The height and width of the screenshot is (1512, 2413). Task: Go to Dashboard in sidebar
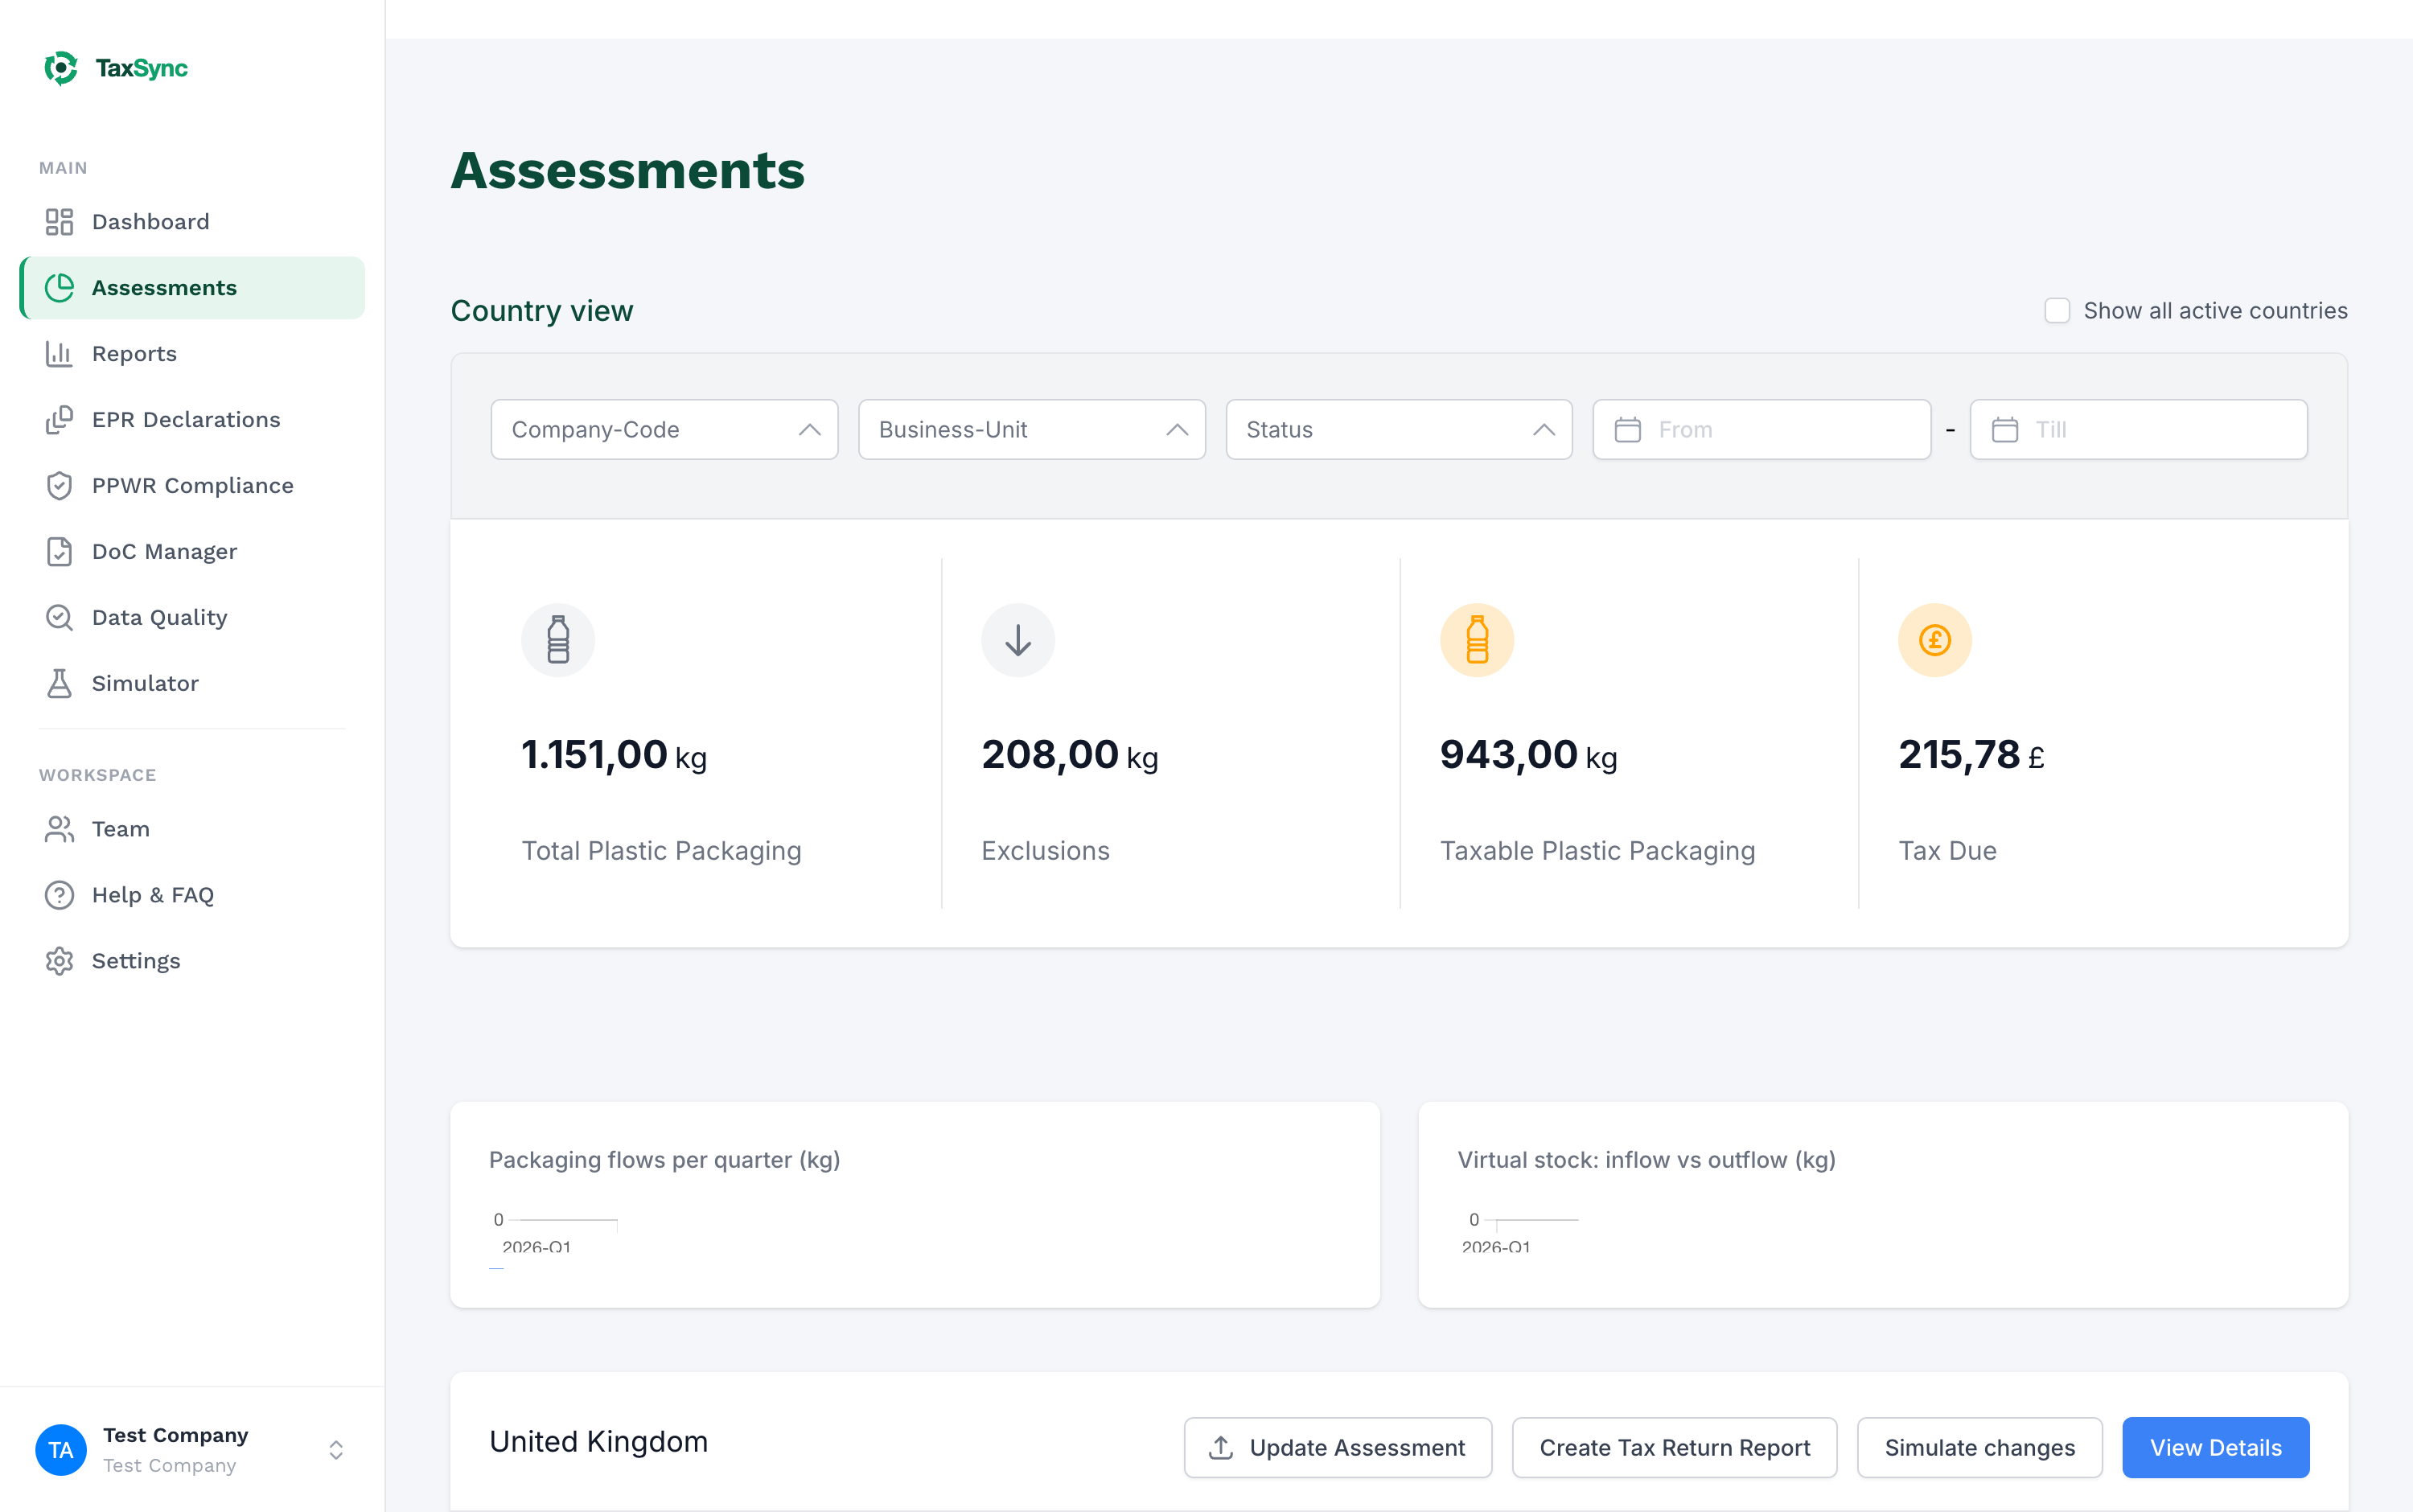click(x=192, y=222)
